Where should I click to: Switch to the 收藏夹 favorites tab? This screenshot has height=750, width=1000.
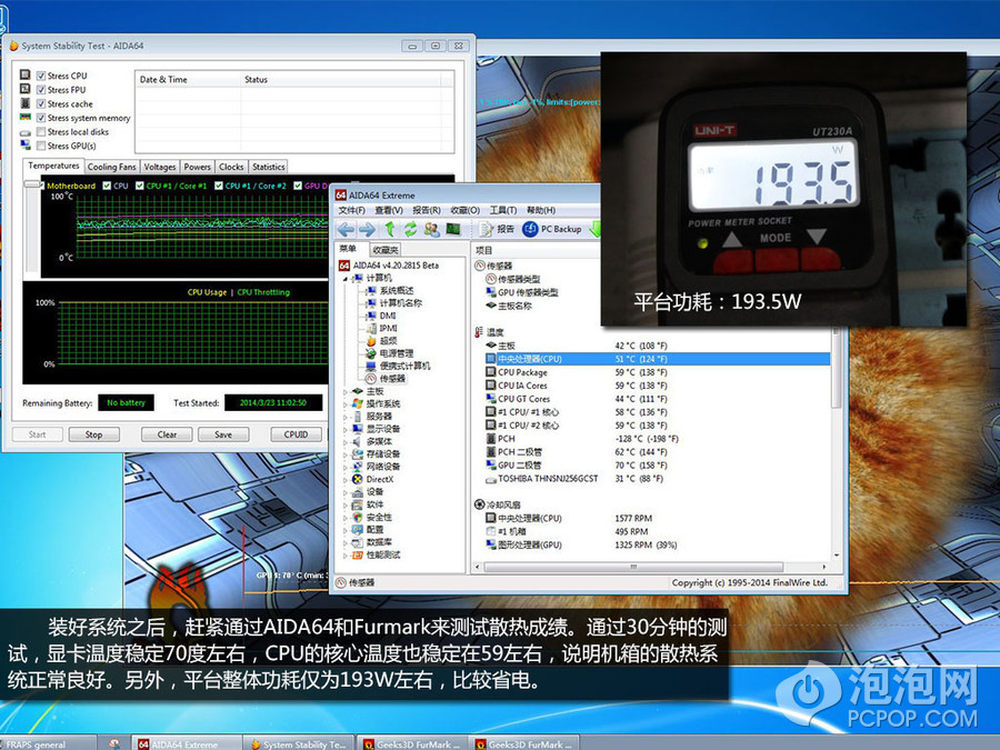coord(385,250)
